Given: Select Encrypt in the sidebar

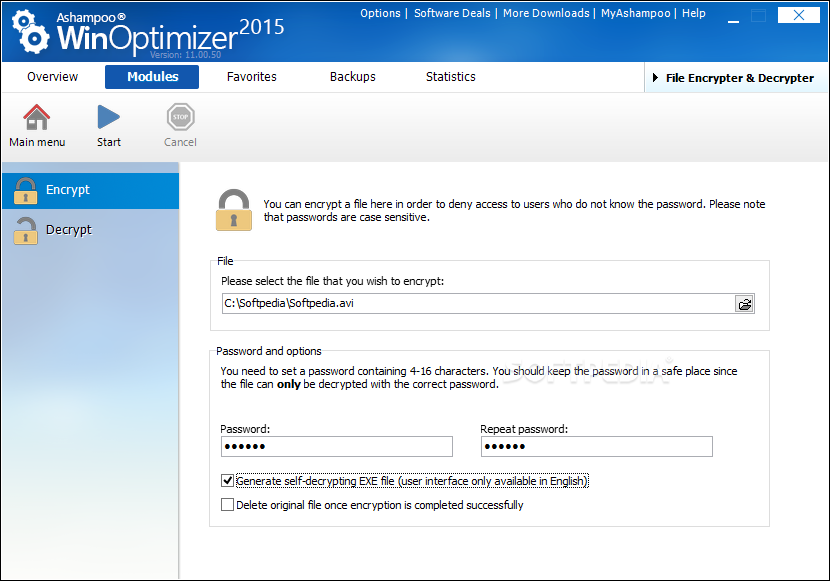Looking at the screenshot, I should tap(91, 190).
